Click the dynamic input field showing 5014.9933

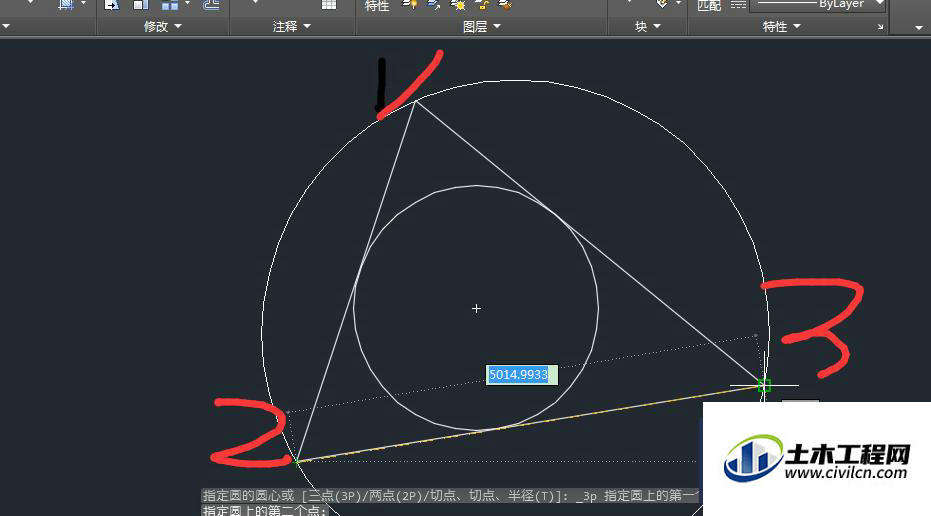click(522, 375)
